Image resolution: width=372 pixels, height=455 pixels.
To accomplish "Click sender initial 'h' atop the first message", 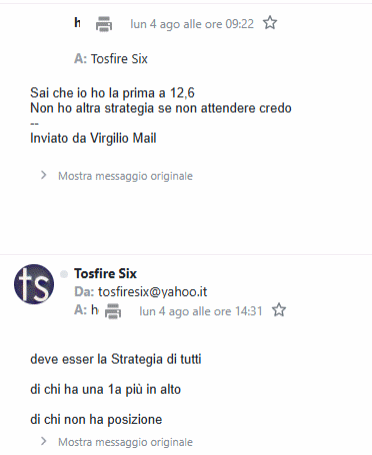I will click(x=77, y=23).
